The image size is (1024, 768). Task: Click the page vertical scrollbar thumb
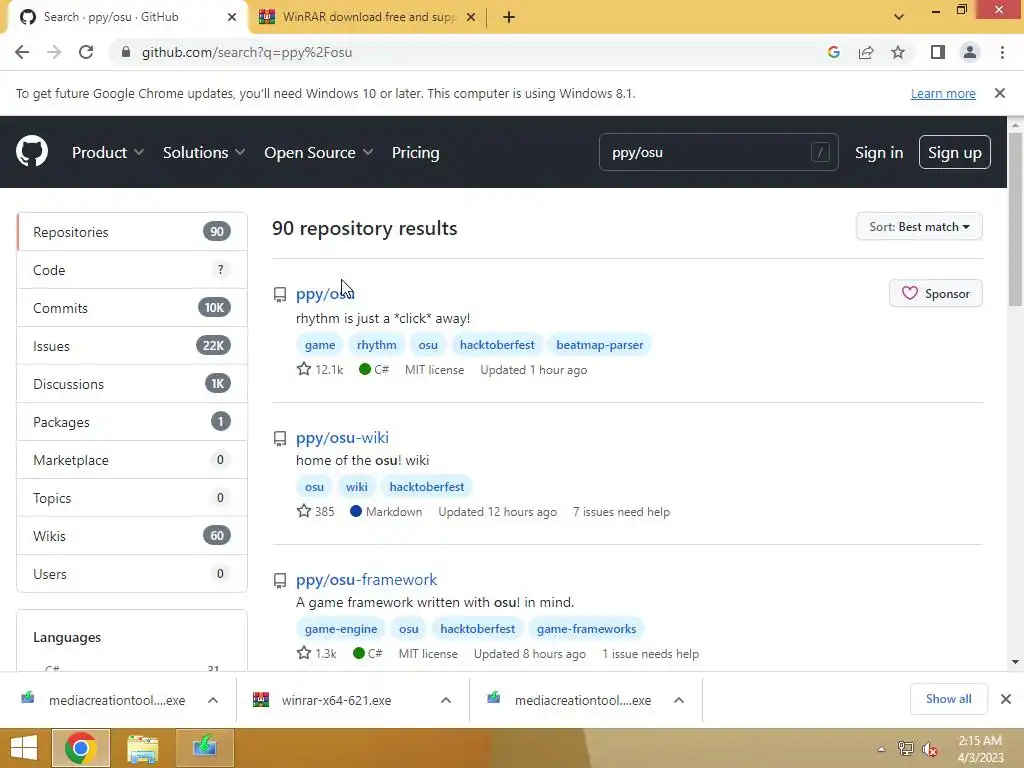[x=1015, y=219]
